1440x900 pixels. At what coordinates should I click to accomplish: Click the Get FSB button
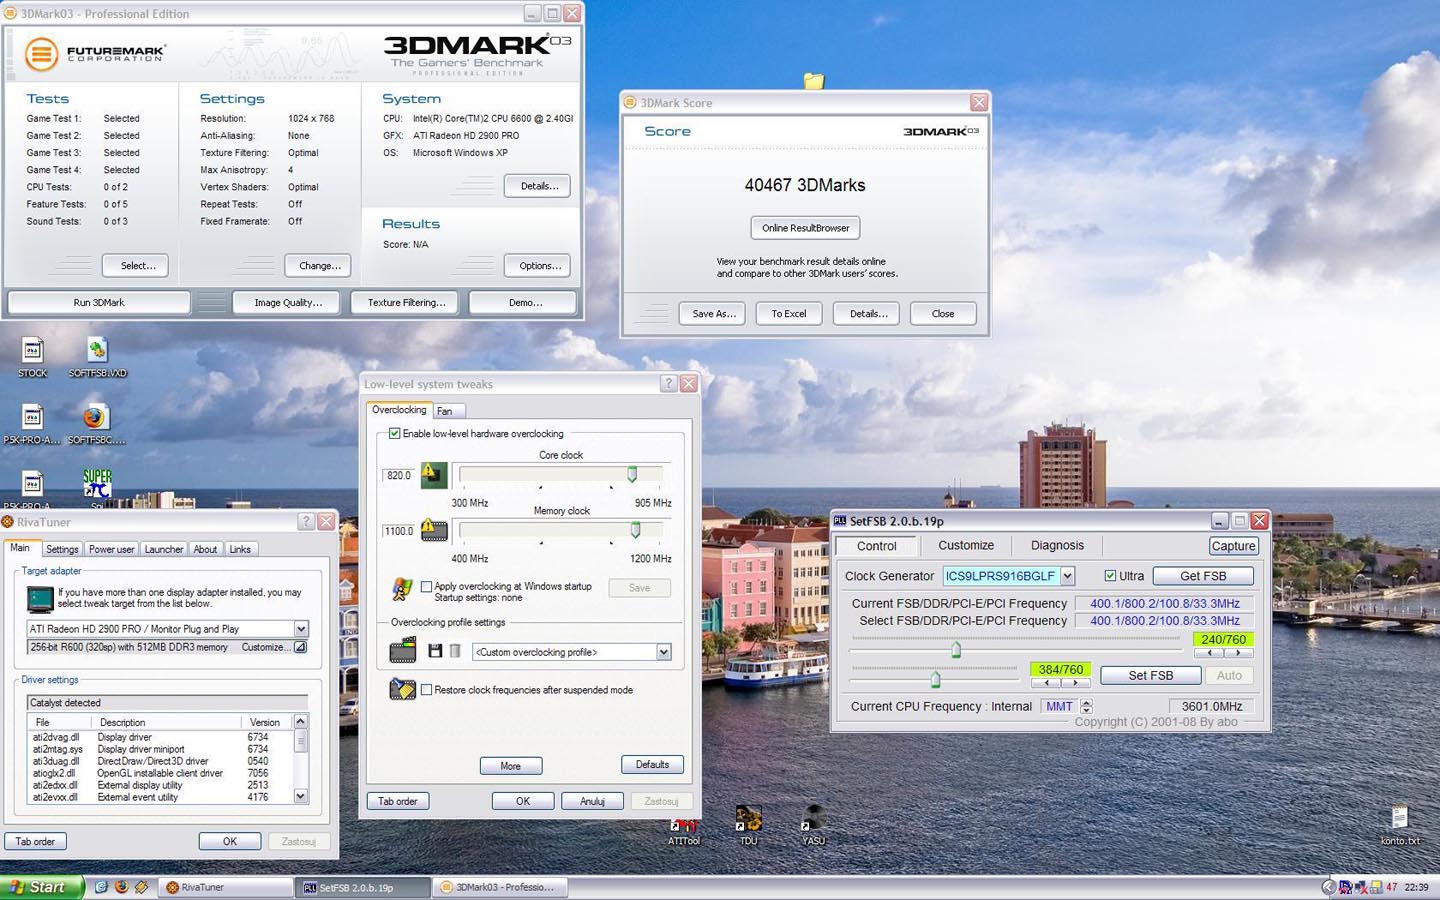(x=1203, y=576)
